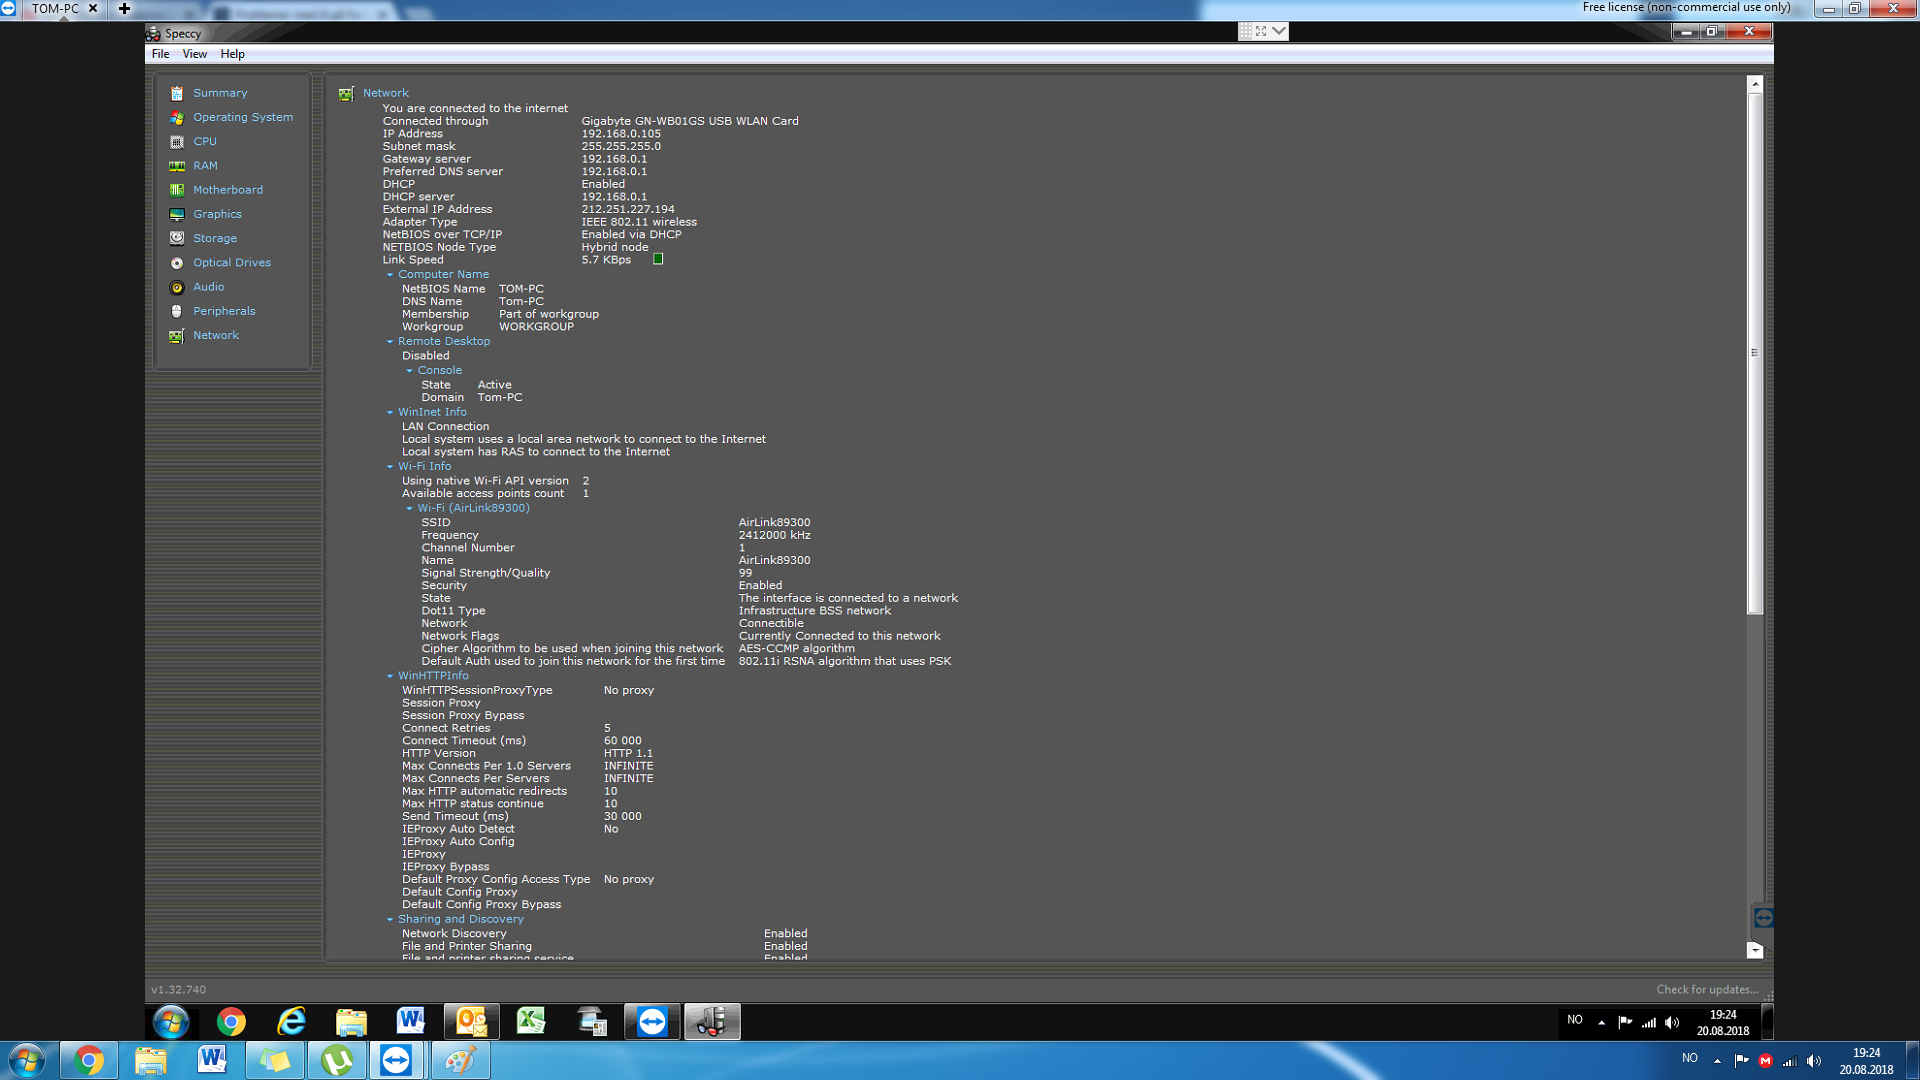Select the RAM section in sidebar
This screenshot has height=1080, width=1920.
click(205, 166)
